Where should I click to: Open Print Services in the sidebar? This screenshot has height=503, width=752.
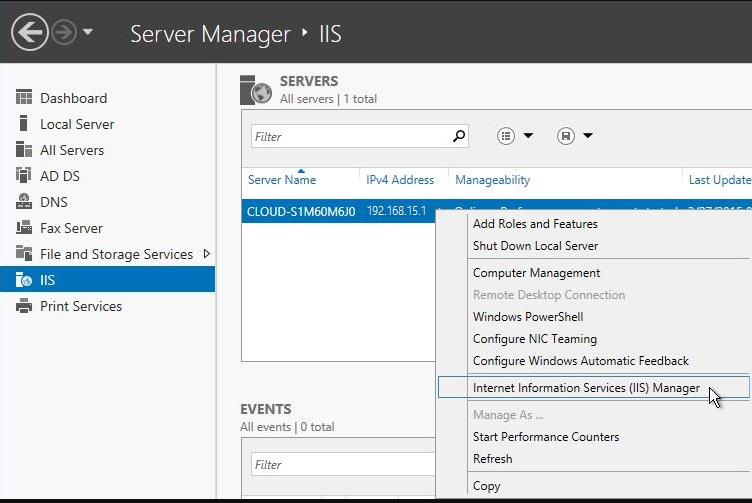click(x=81, y=306)
